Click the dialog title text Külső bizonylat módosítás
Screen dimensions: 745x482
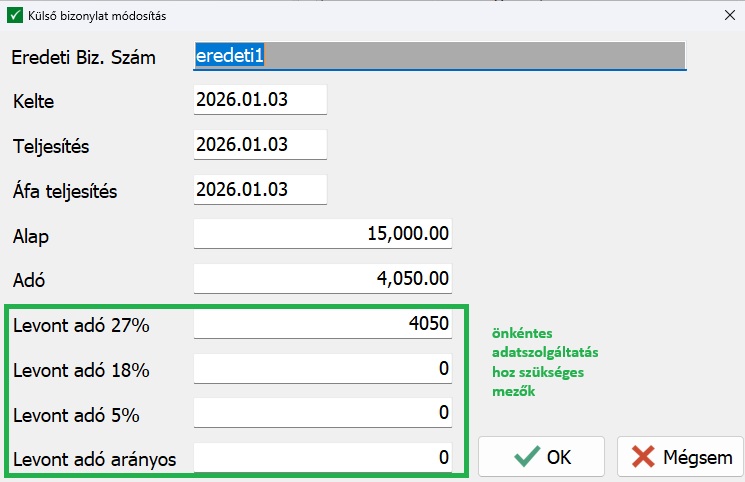[101, 16]
